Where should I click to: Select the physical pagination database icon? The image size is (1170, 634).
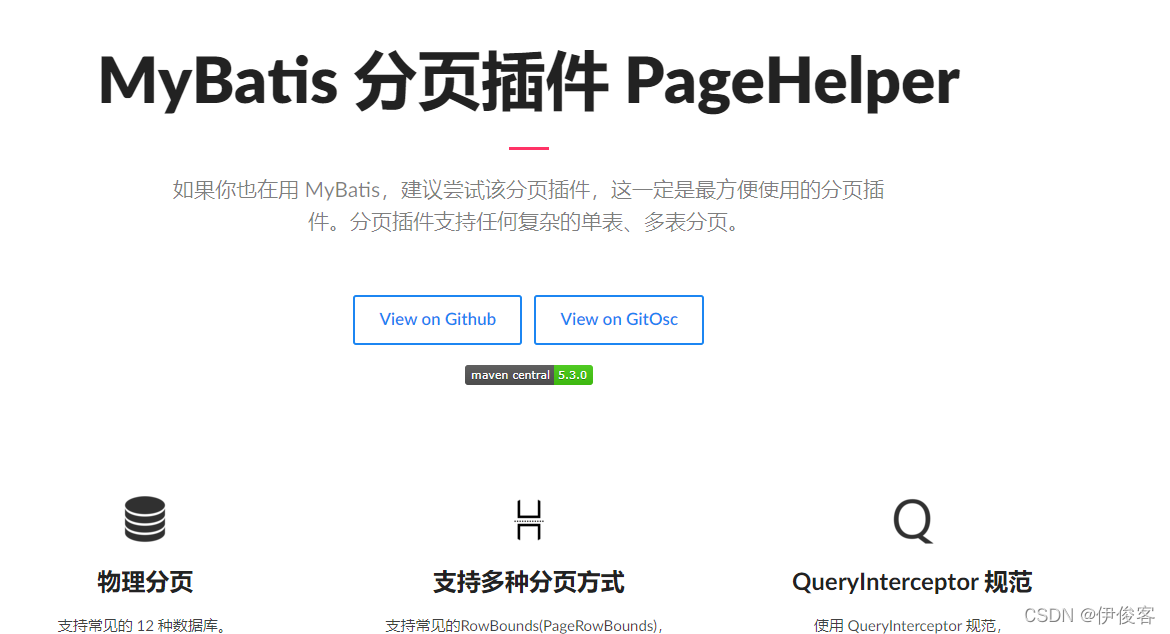point(144,519)
